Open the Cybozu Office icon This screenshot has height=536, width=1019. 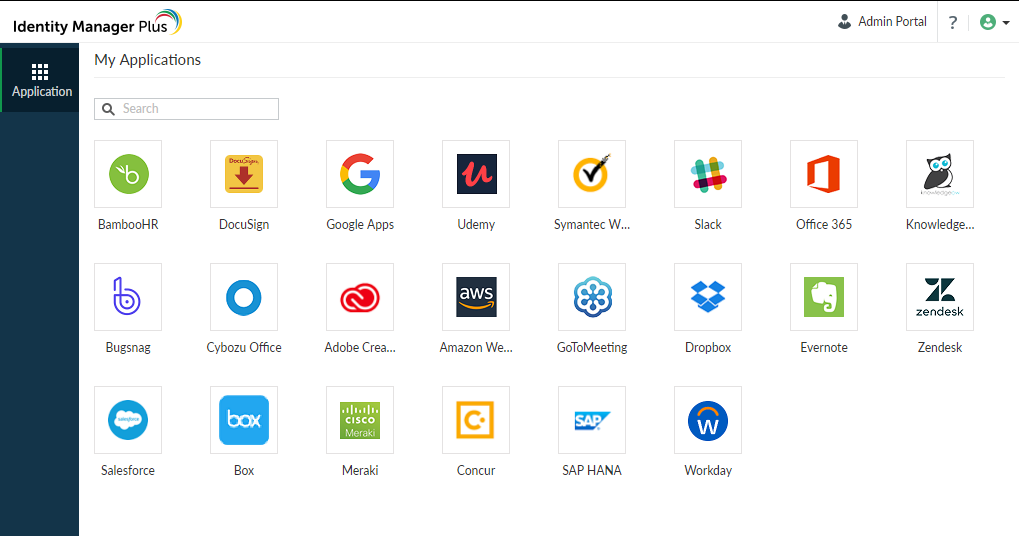coord(244,297)
